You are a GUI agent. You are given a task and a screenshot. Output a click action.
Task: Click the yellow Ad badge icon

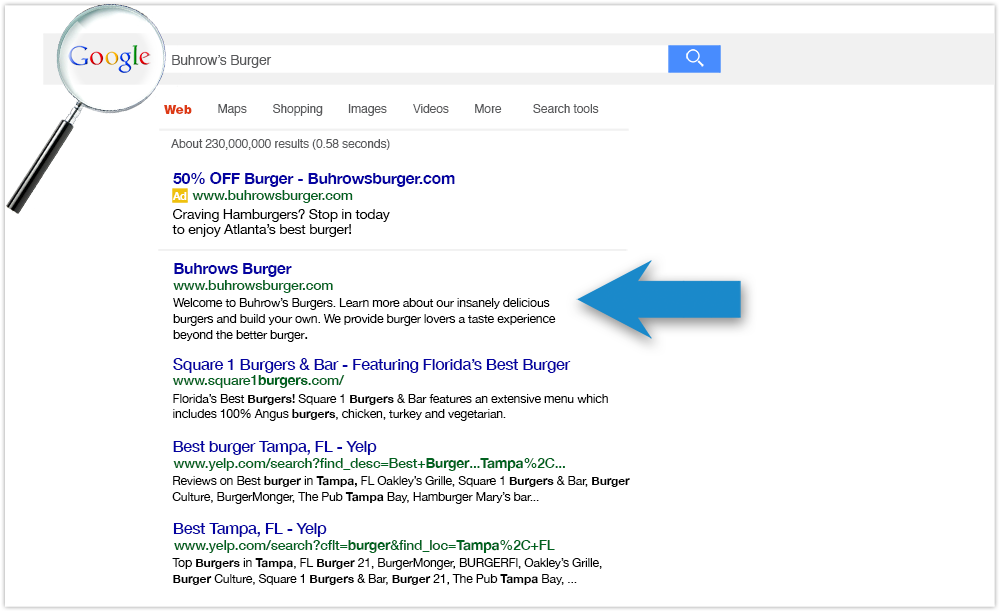[x=180, y=196]
